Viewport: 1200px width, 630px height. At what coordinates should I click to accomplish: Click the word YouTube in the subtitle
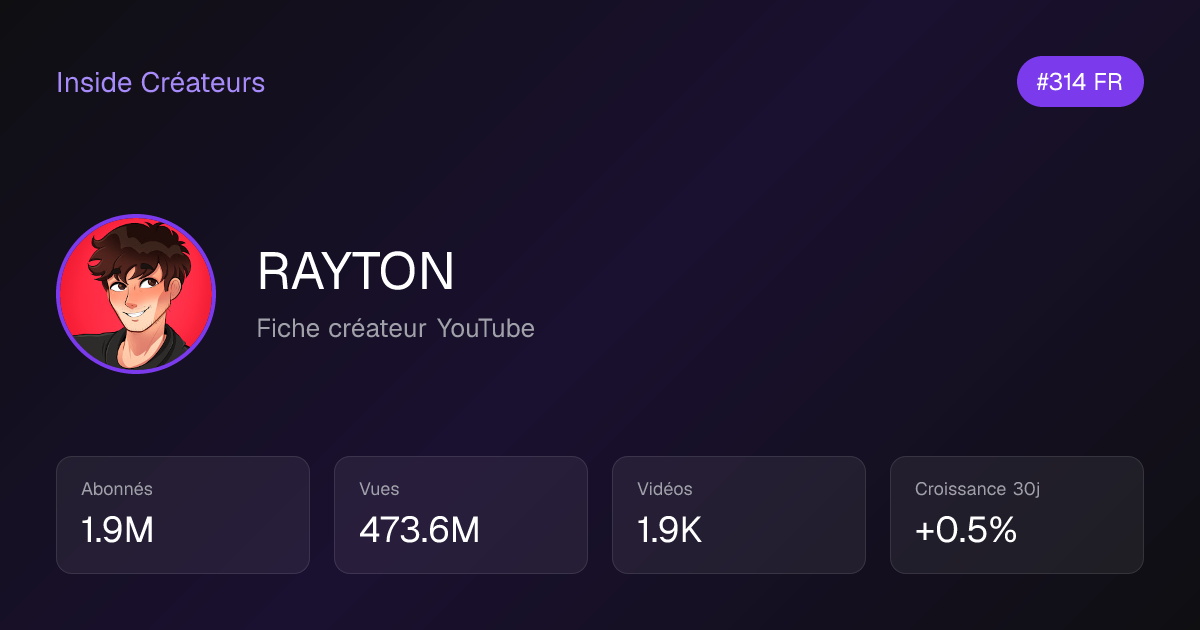pyautogui.click(x=485, y=328)
